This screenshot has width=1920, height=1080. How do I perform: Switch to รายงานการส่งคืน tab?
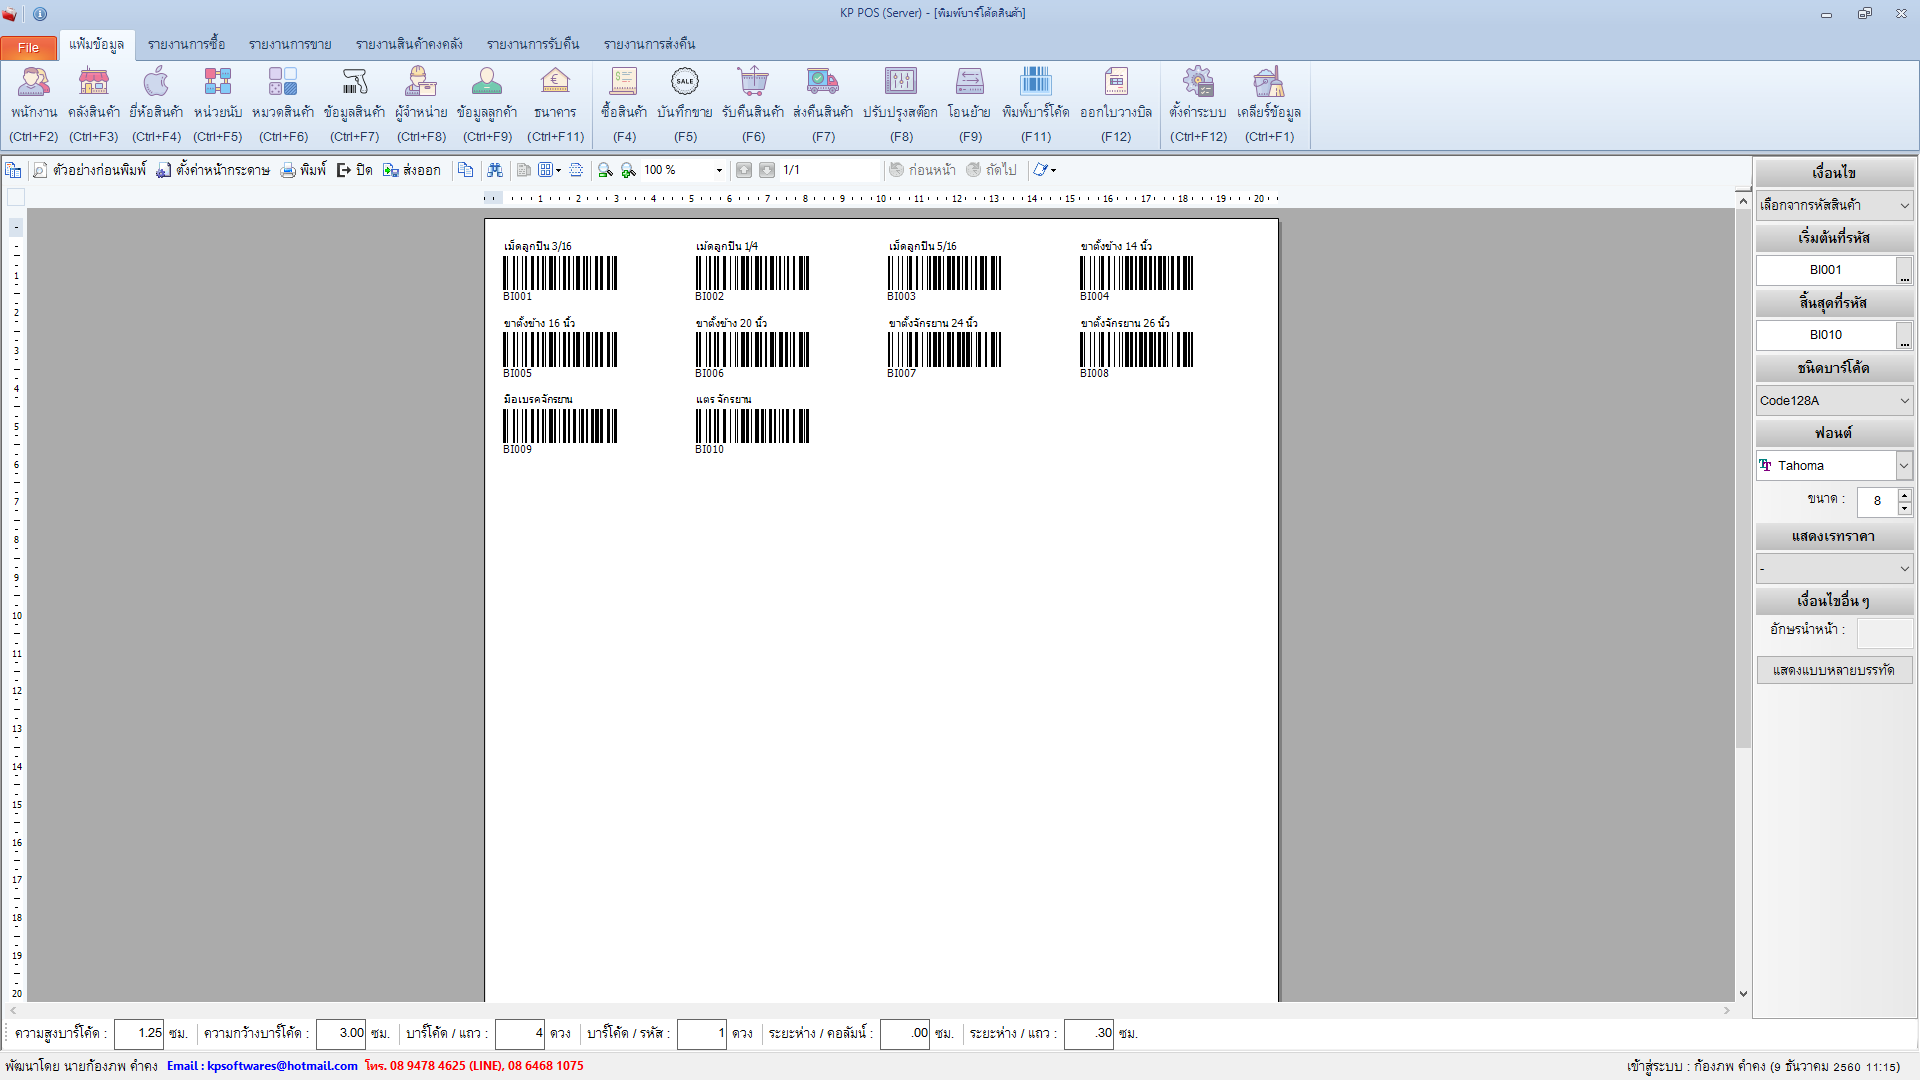[x=649, y=44]
